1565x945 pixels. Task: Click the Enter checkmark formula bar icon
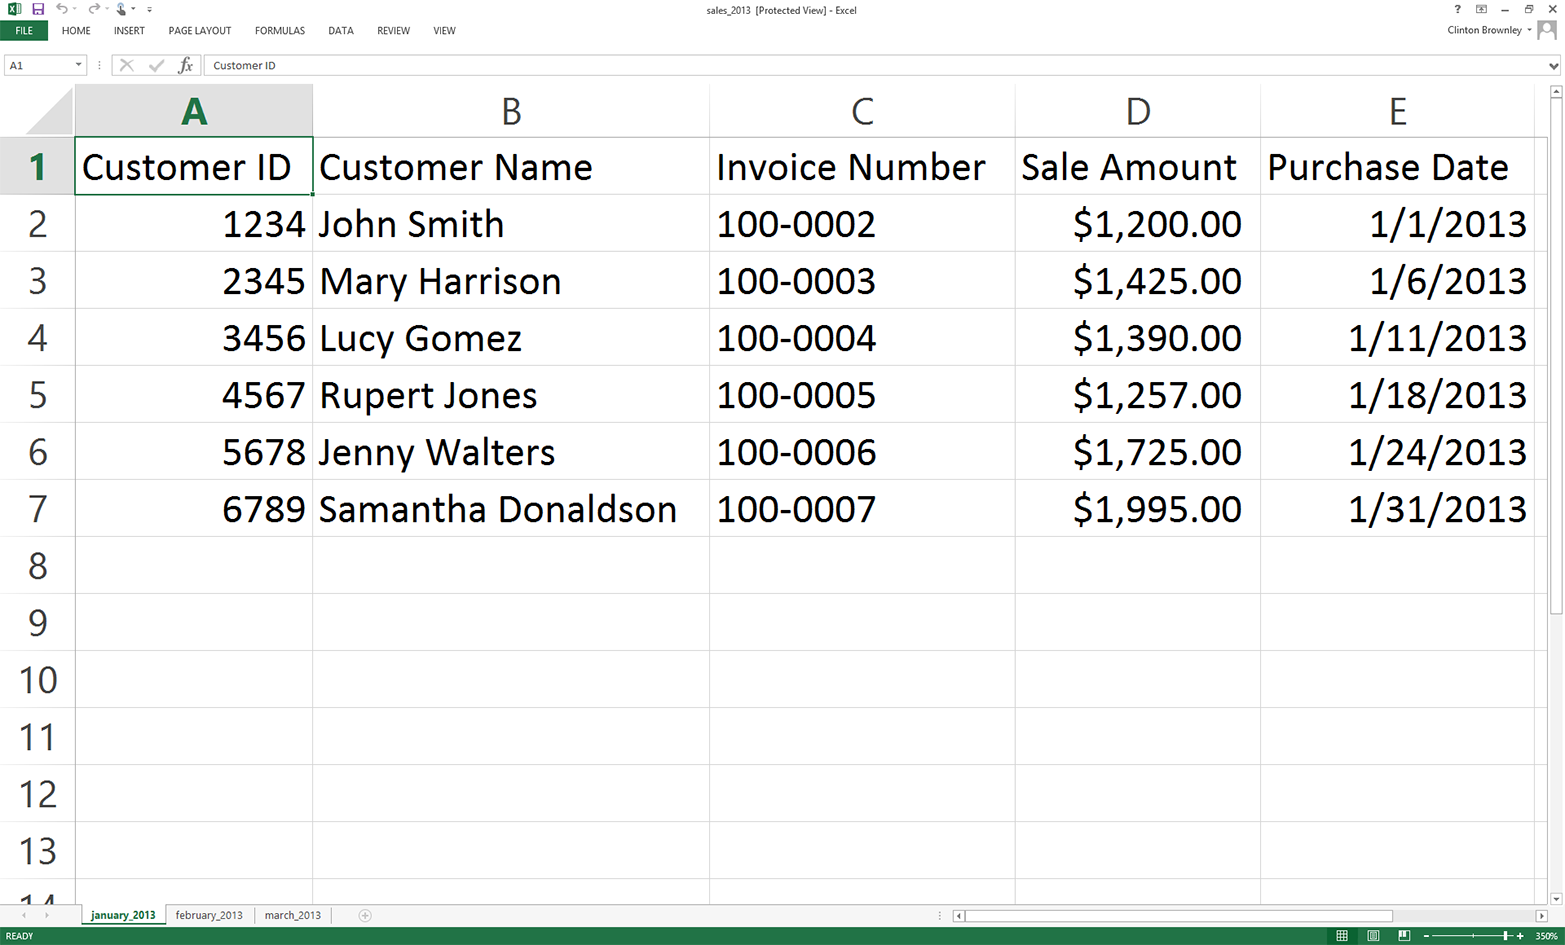pos(156,65)
